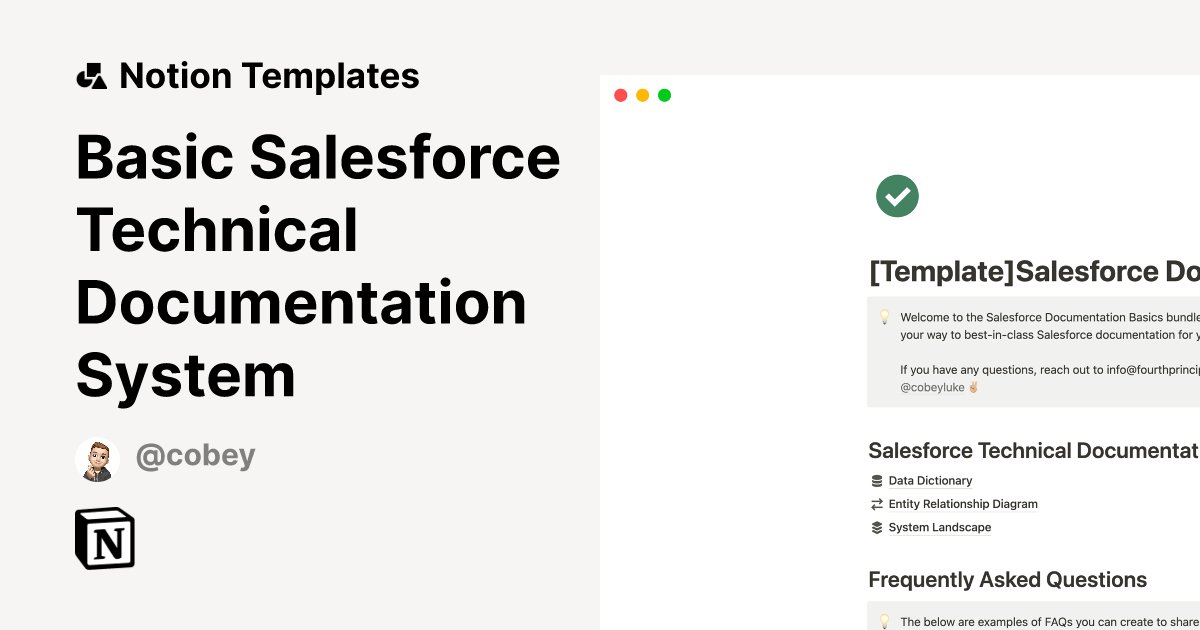Open the System Landscape page

tap(939, 527)
